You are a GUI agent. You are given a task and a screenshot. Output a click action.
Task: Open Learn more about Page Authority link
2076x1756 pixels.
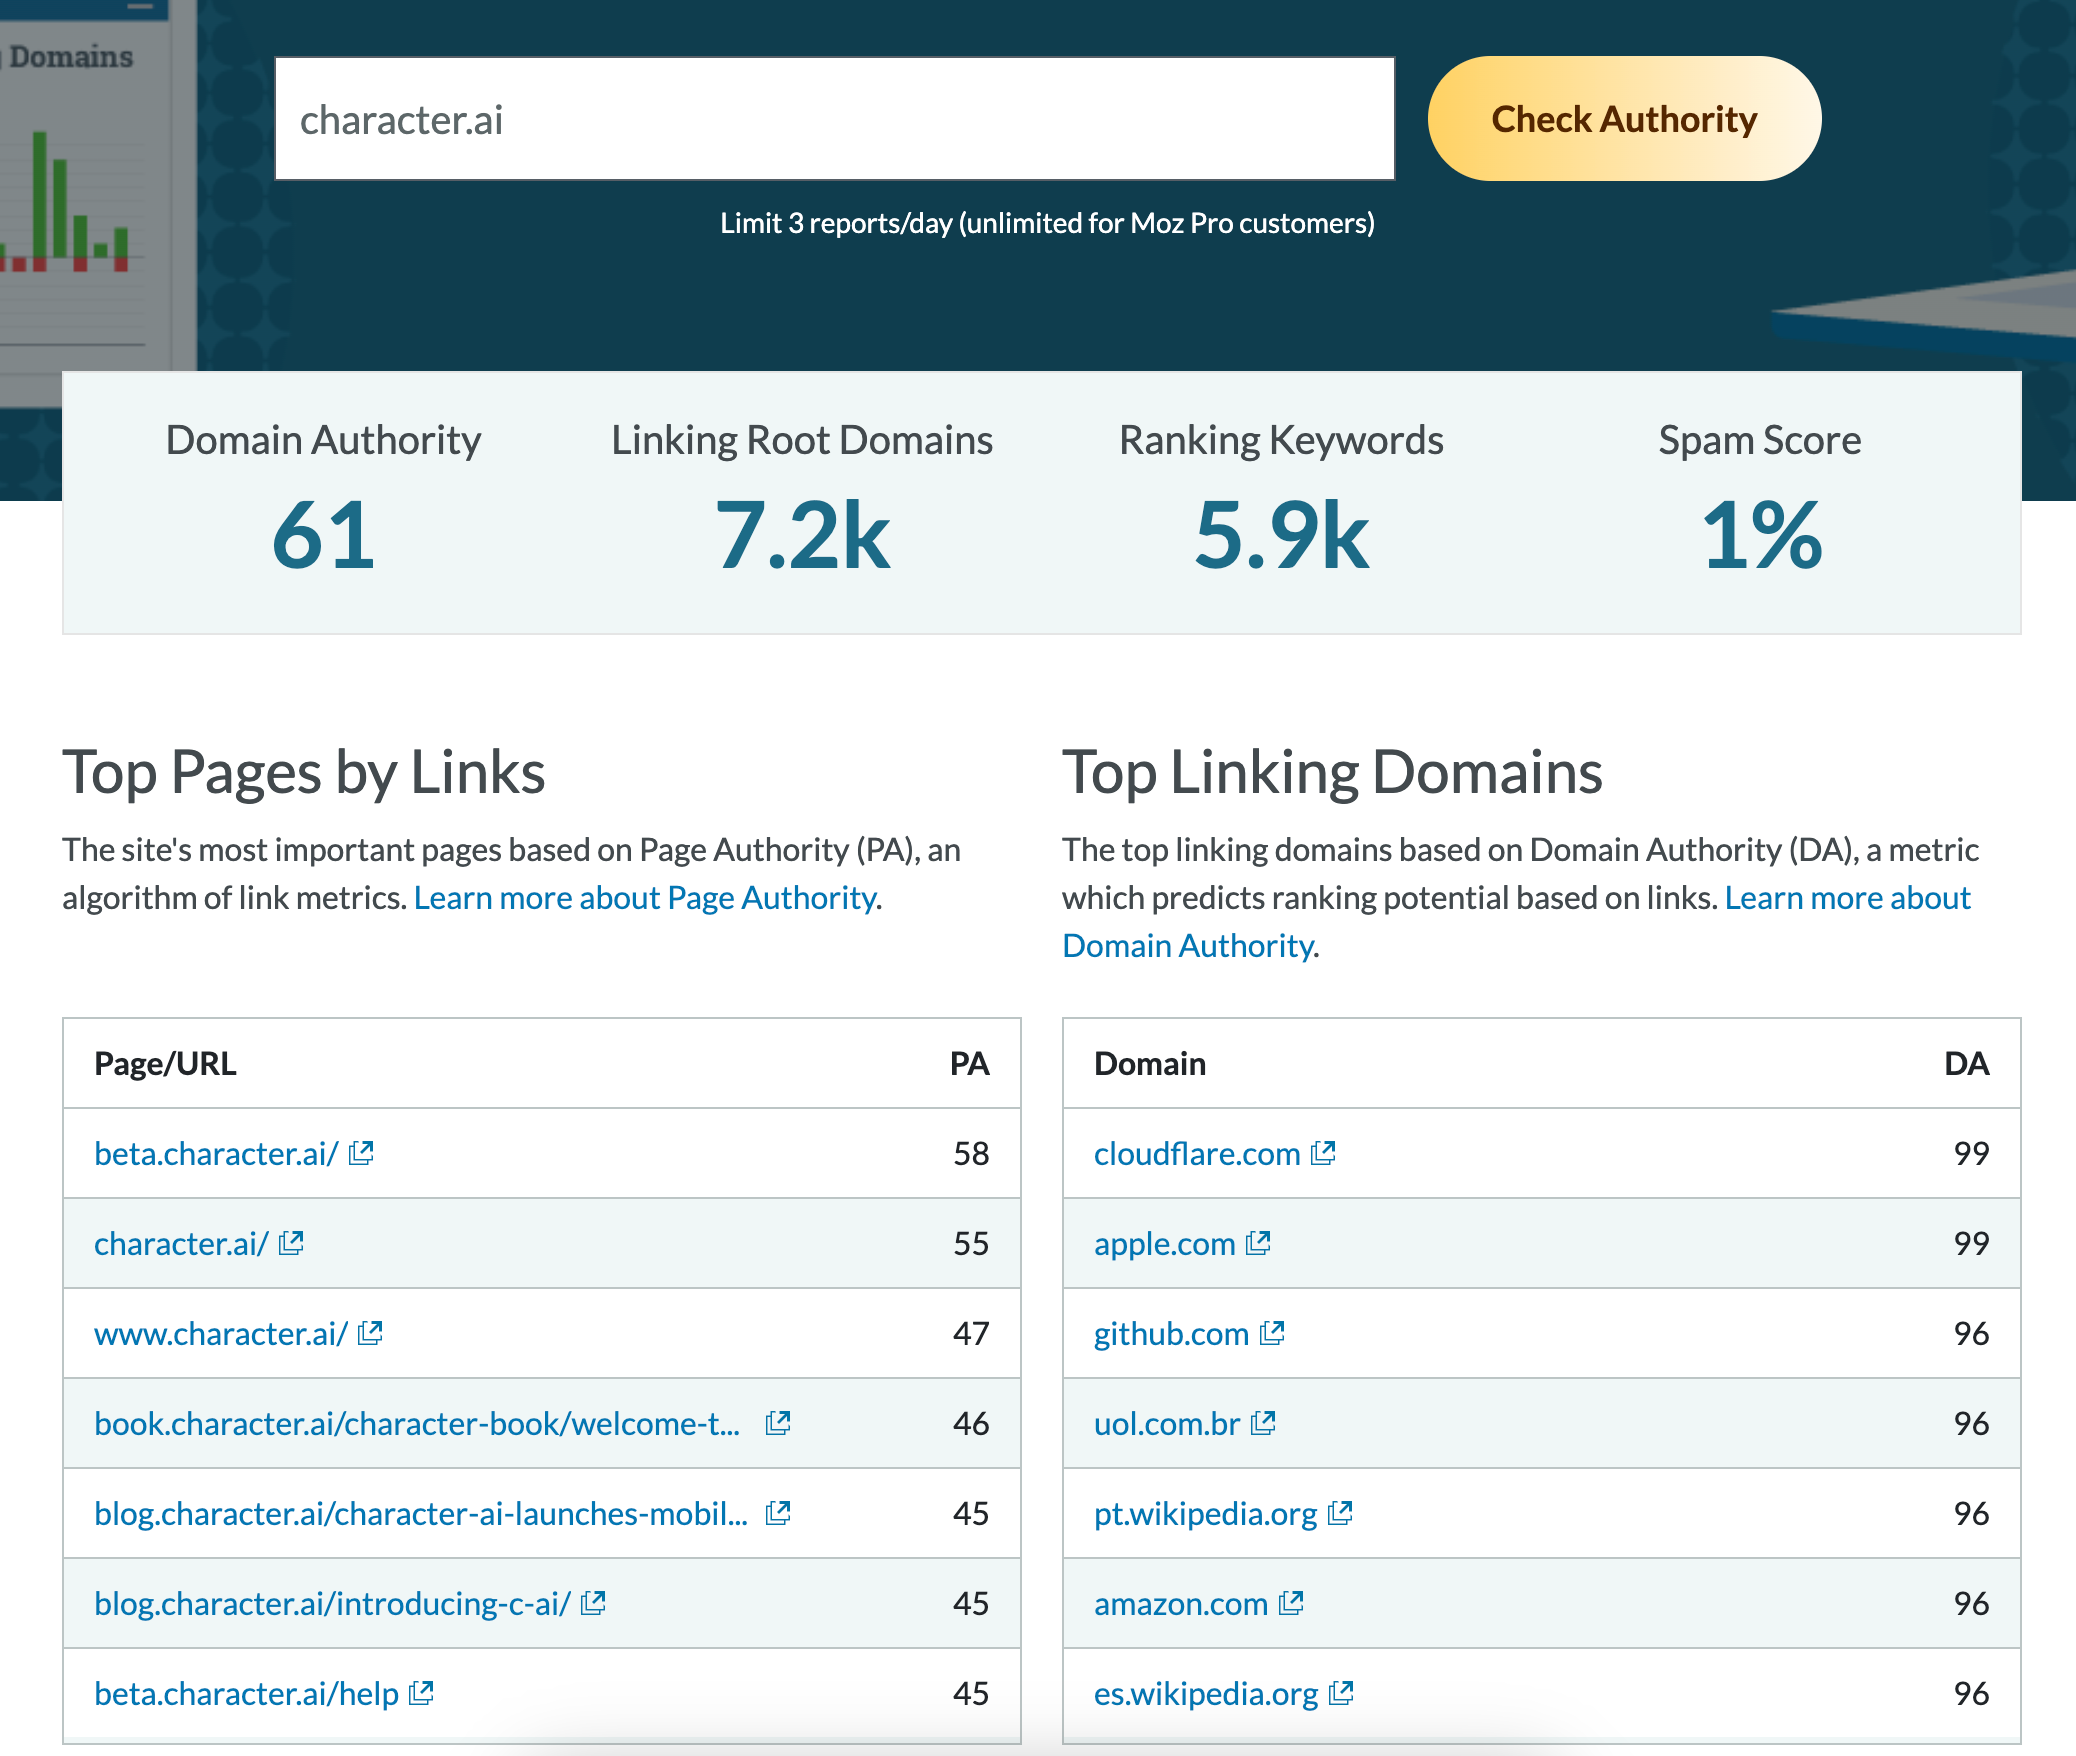(645, 898)
